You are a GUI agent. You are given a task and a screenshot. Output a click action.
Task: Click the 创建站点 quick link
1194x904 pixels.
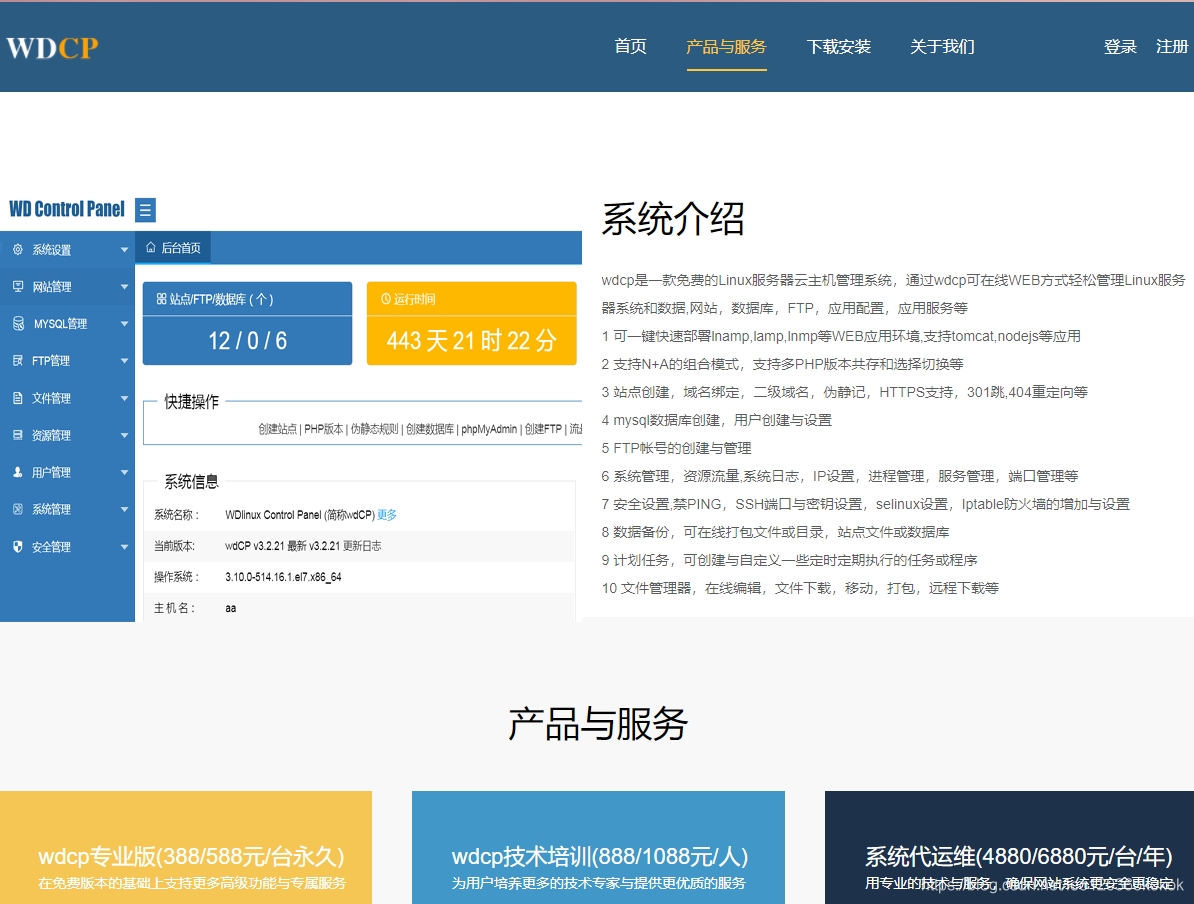point(277,429)
